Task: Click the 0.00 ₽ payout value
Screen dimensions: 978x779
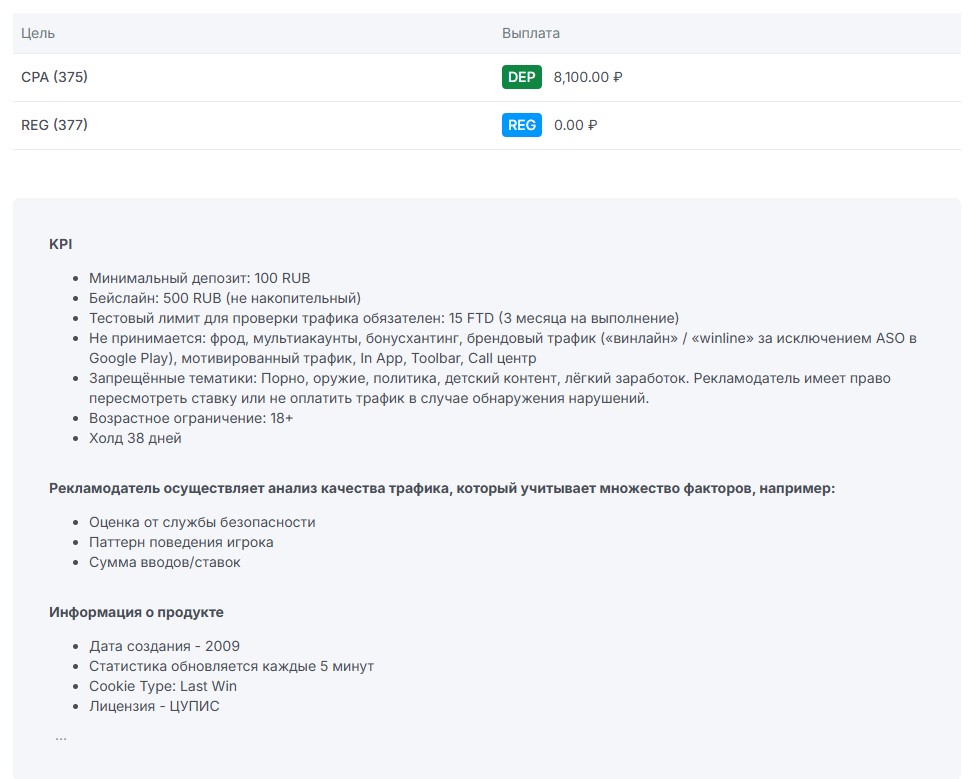Action: click(x=575, y=125)
